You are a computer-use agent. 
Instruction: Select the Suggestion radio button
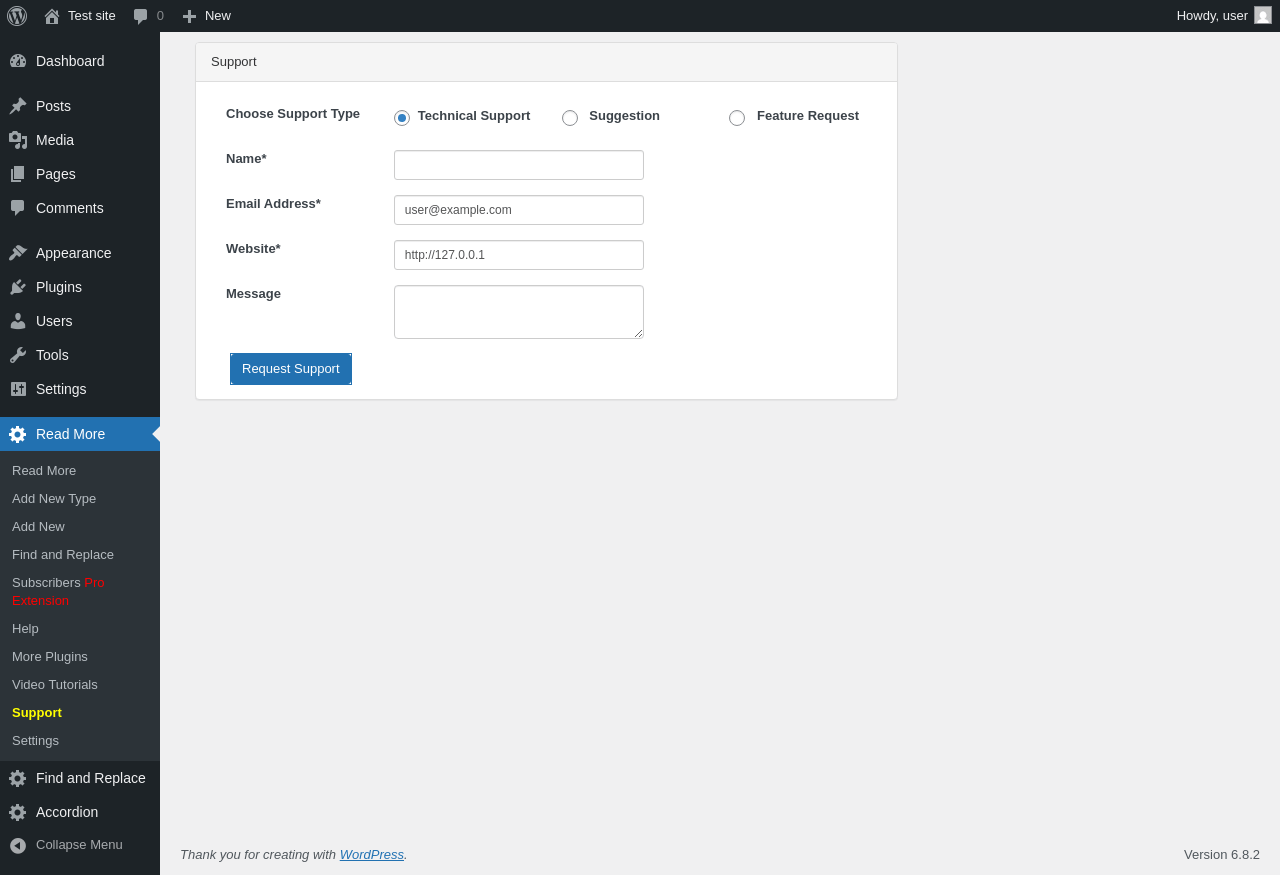570,118
